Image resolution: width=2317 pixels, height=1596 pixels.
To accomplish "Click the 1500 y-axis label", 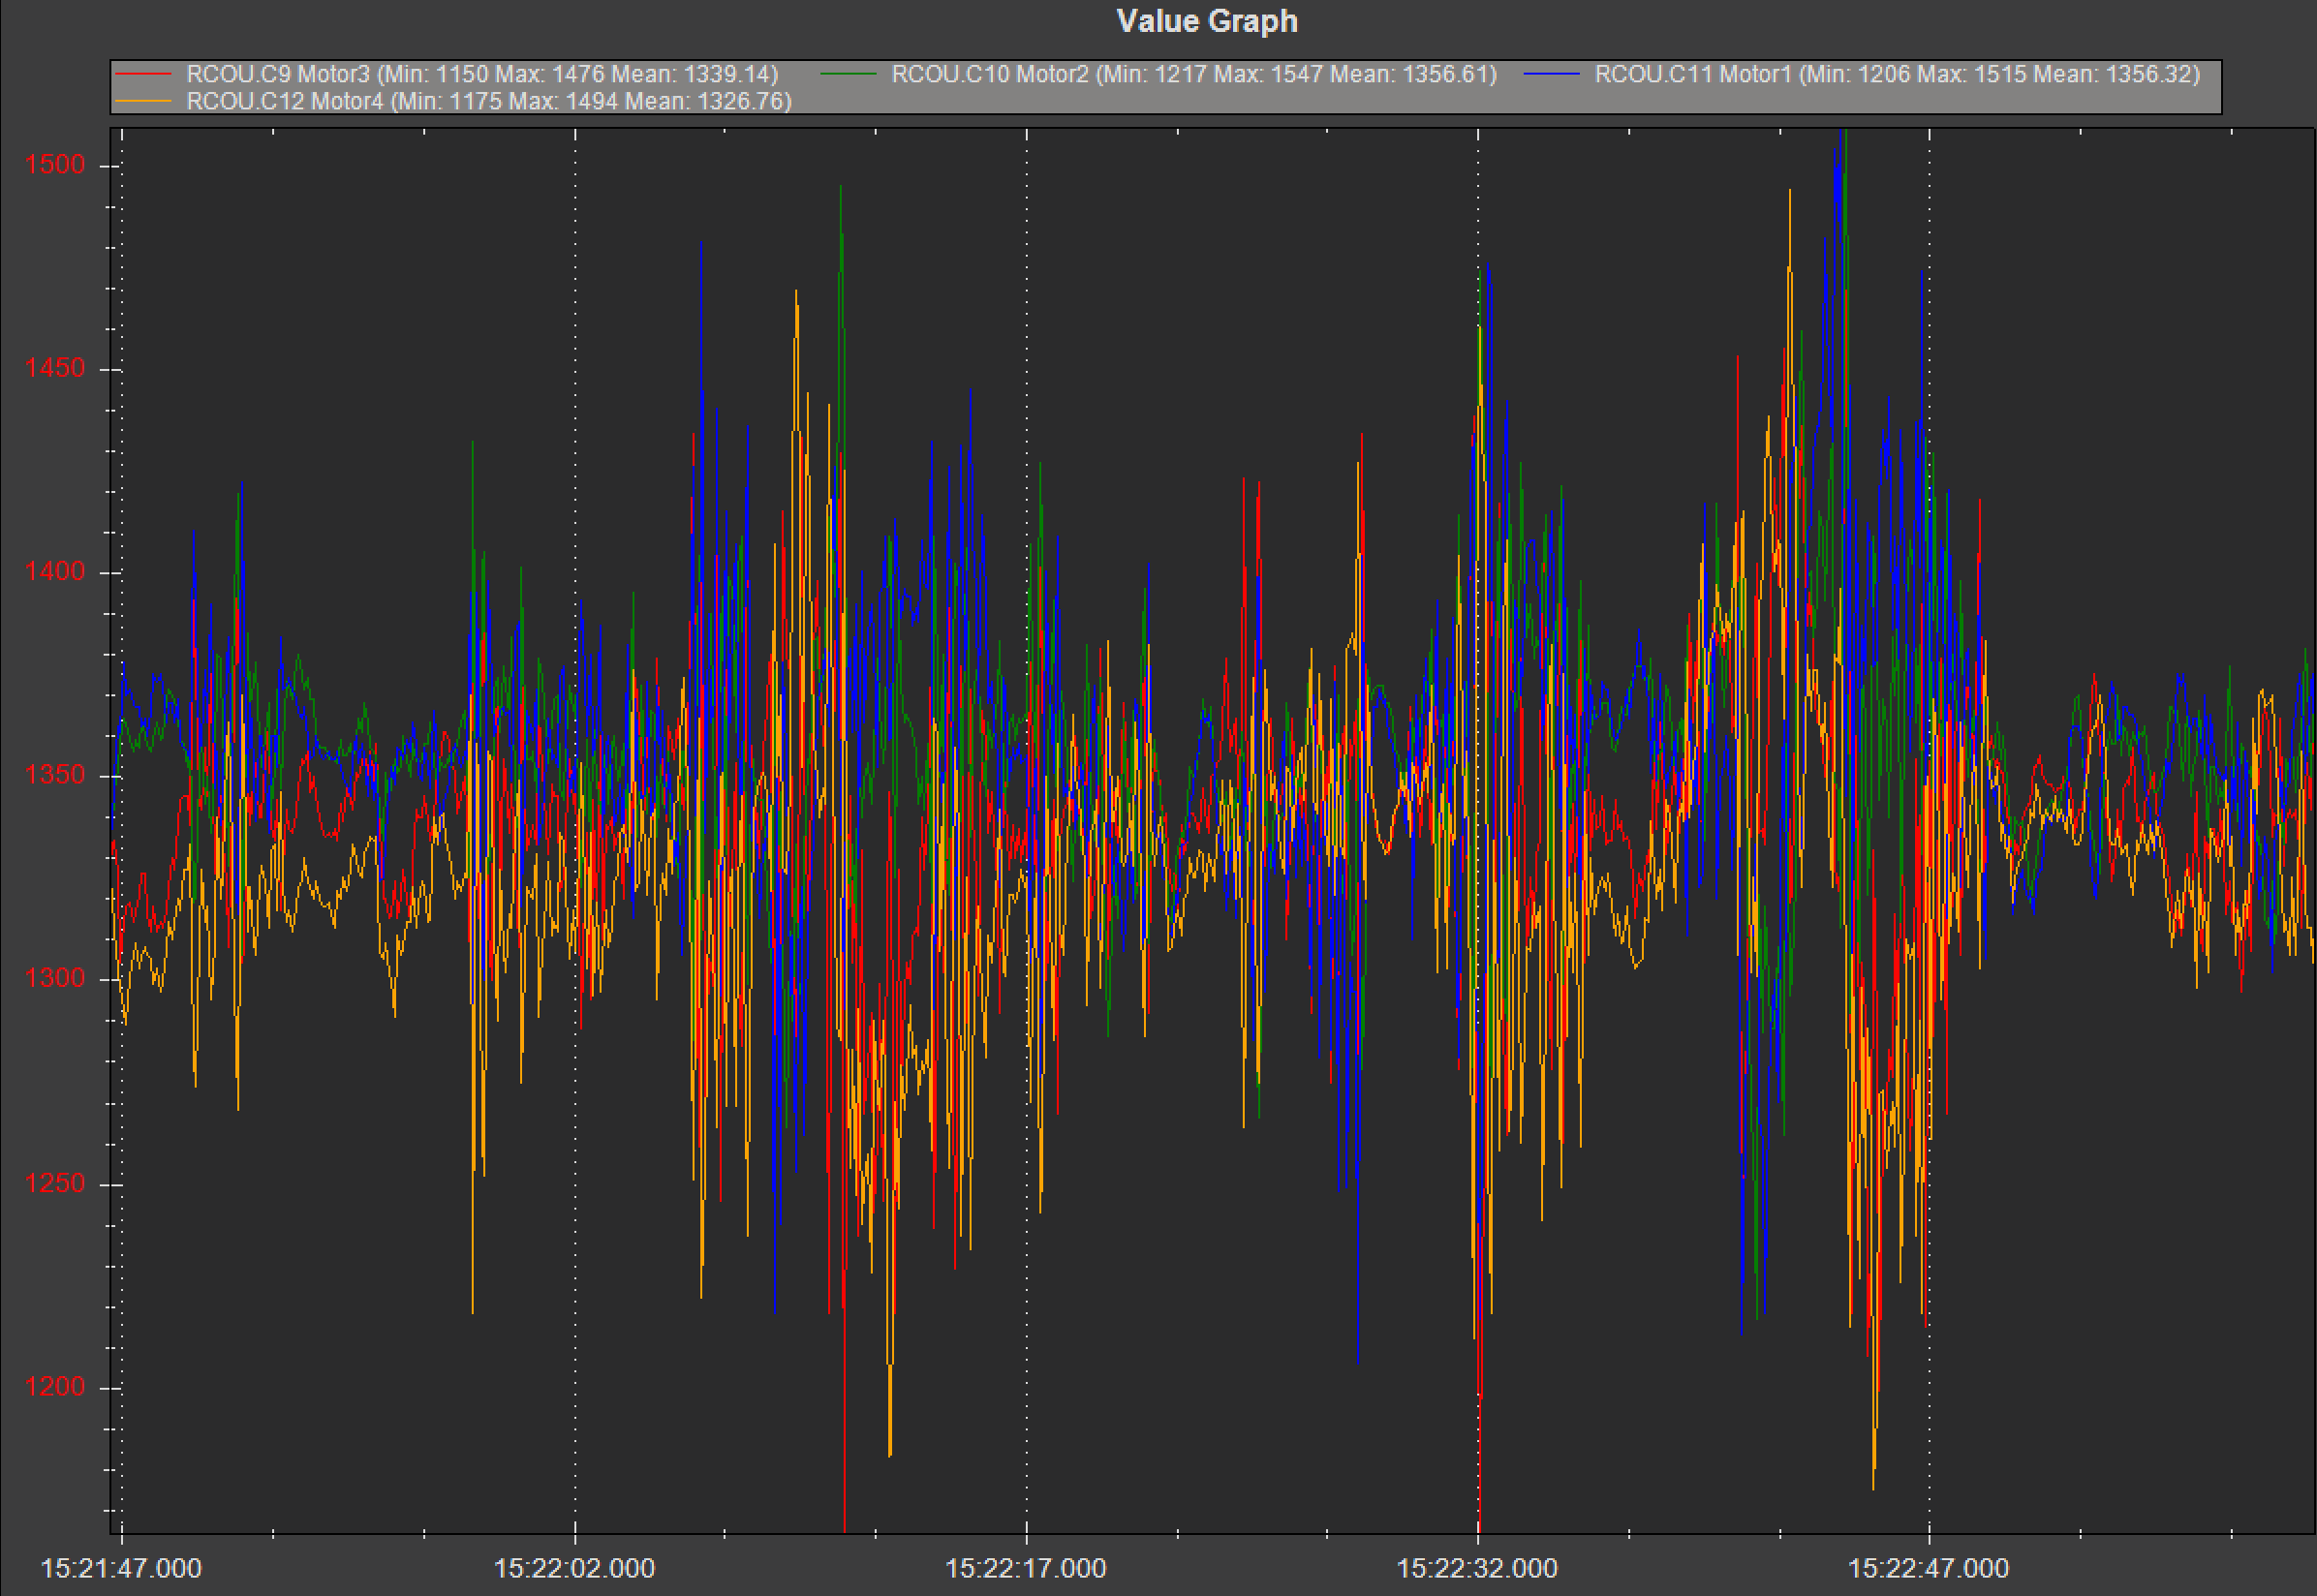I will [x=55, y=164].
